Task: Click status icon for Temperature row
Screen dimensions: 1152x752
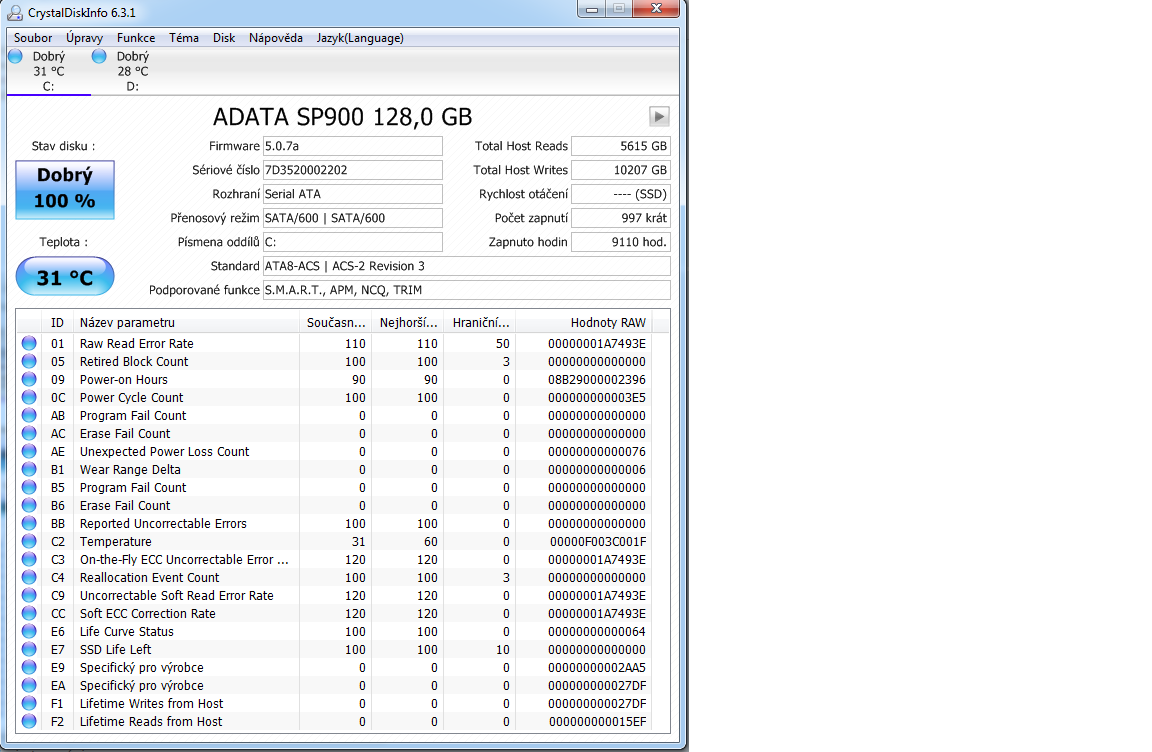Action: click(x=29, y=541)
